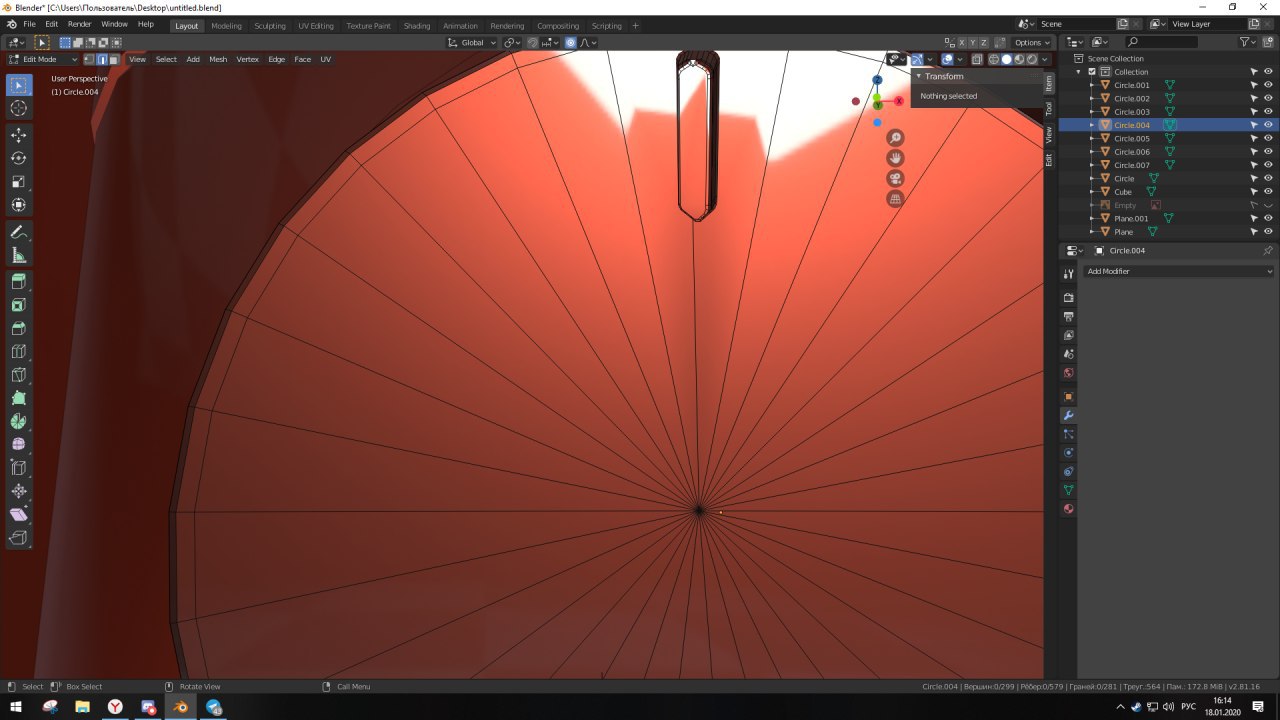Uncheck the Collection exclude checkbox
This screenshot has height=720, width=1280.
pyautogui.click(x=1092, y=72)
